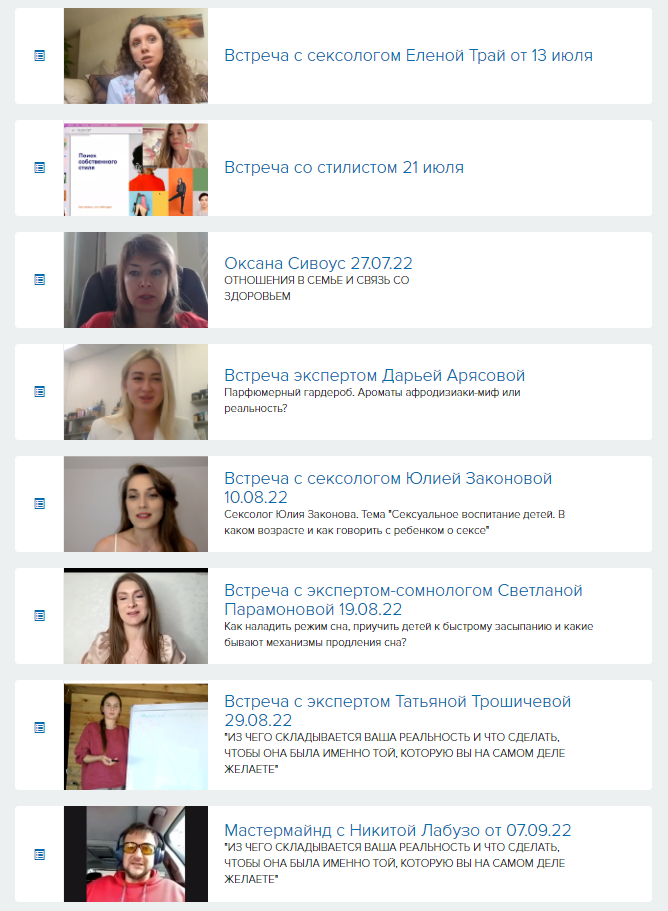The height and width of the screenshot is (911, 668).
Task: Select thumbnail of curly-haired woman
Action: click(136, 56)
